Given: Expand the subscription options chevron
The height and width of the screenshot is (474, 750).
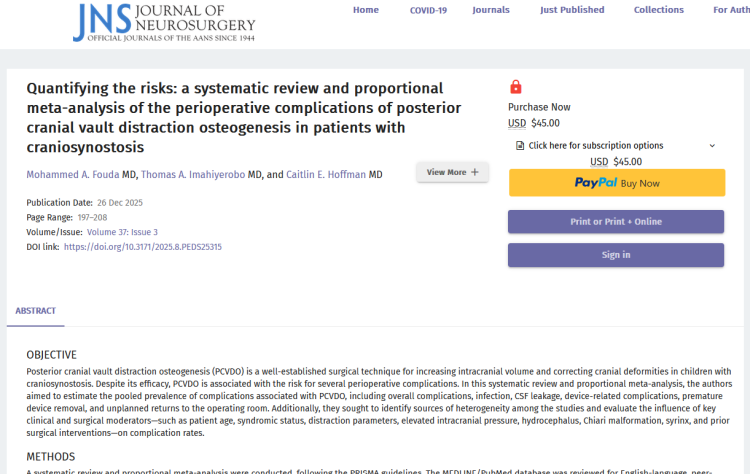Looking at the screenshot, I should (712, 146).
